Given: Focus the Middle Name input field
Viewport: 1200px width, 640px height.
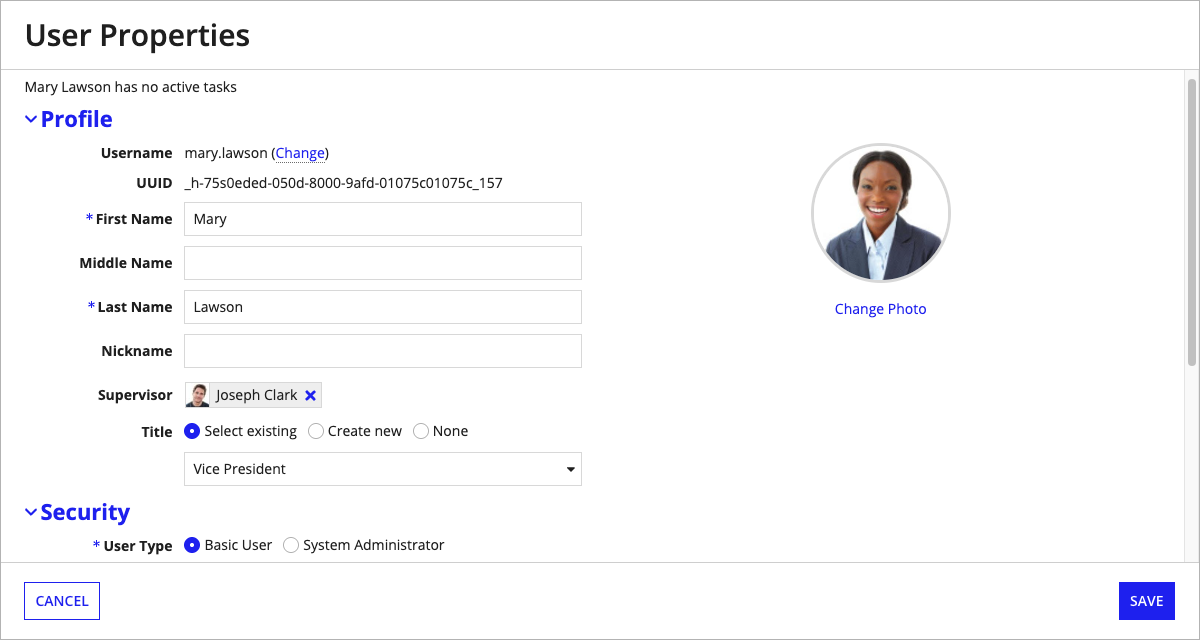Looking at the screenshot, I should tap(383, 263).
